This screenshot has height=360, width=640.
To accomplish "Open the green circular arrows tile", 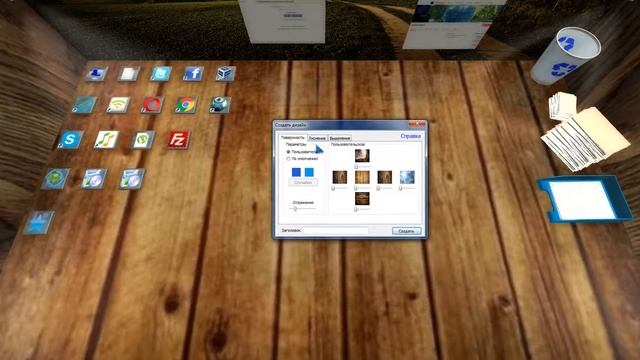I will 56,179.
